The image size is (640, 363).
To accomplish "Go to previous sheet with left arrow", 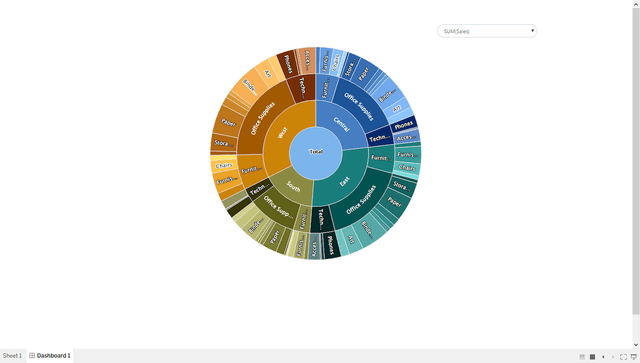I will tap(603, 357).
